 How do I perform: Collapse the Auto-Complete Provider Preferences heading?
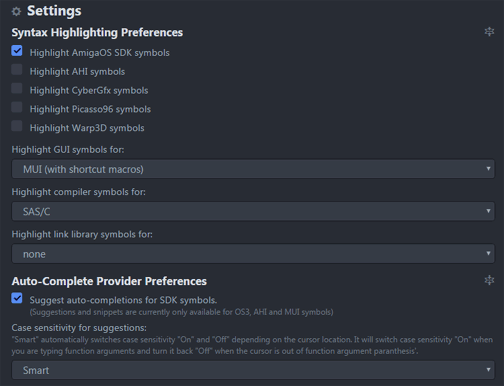109,281
